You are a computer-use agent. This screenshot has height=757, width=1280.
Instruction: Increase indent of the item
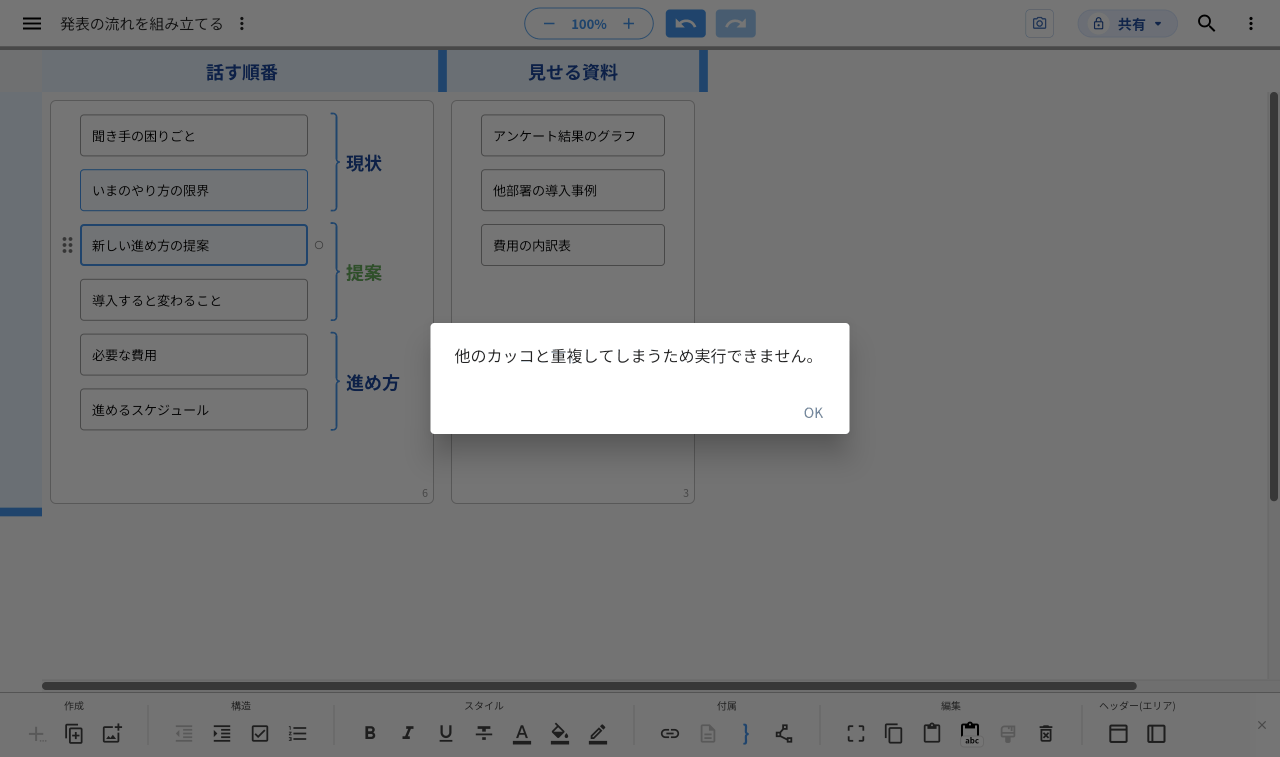pos(222,734)
